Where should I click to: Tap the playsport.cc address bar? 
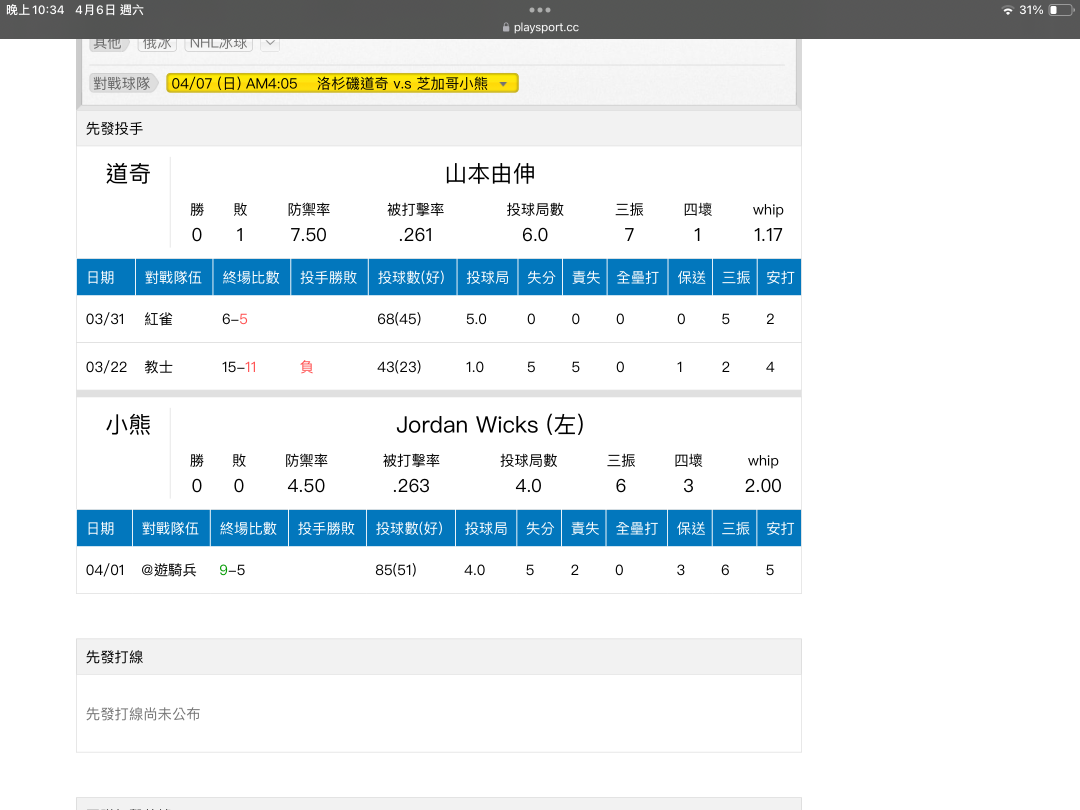point(540,28)
